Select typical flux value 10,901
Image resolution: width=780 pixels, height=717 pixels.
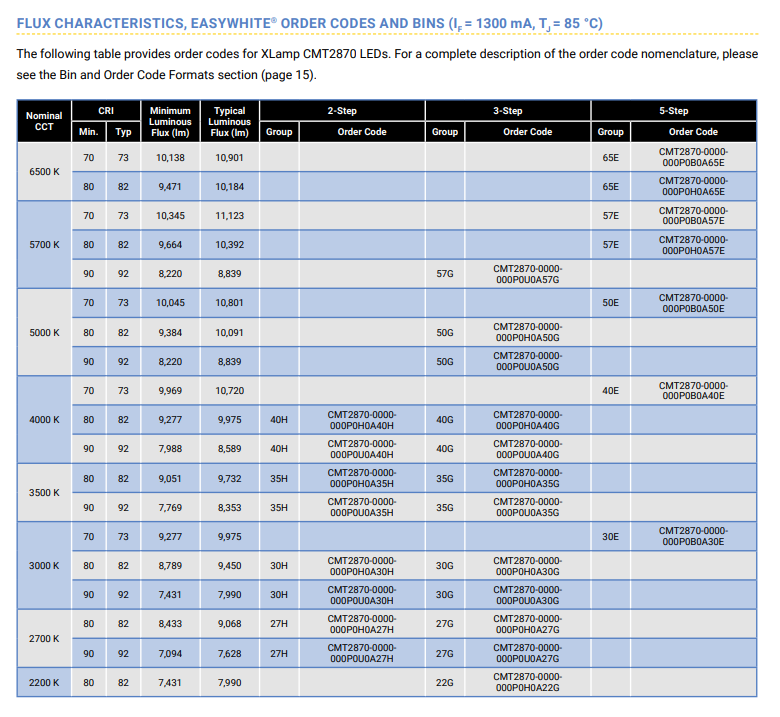(229, 158)
